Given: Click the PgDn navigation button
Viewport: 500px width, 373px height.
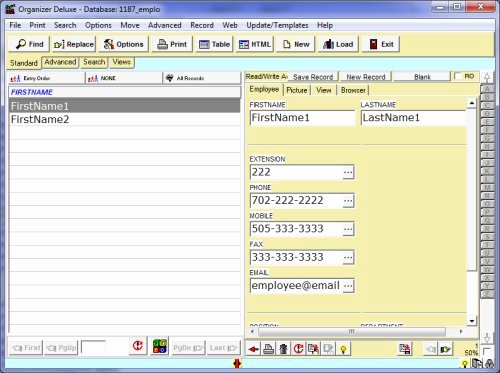Looking at the screenshot, I should pos(188,348).
